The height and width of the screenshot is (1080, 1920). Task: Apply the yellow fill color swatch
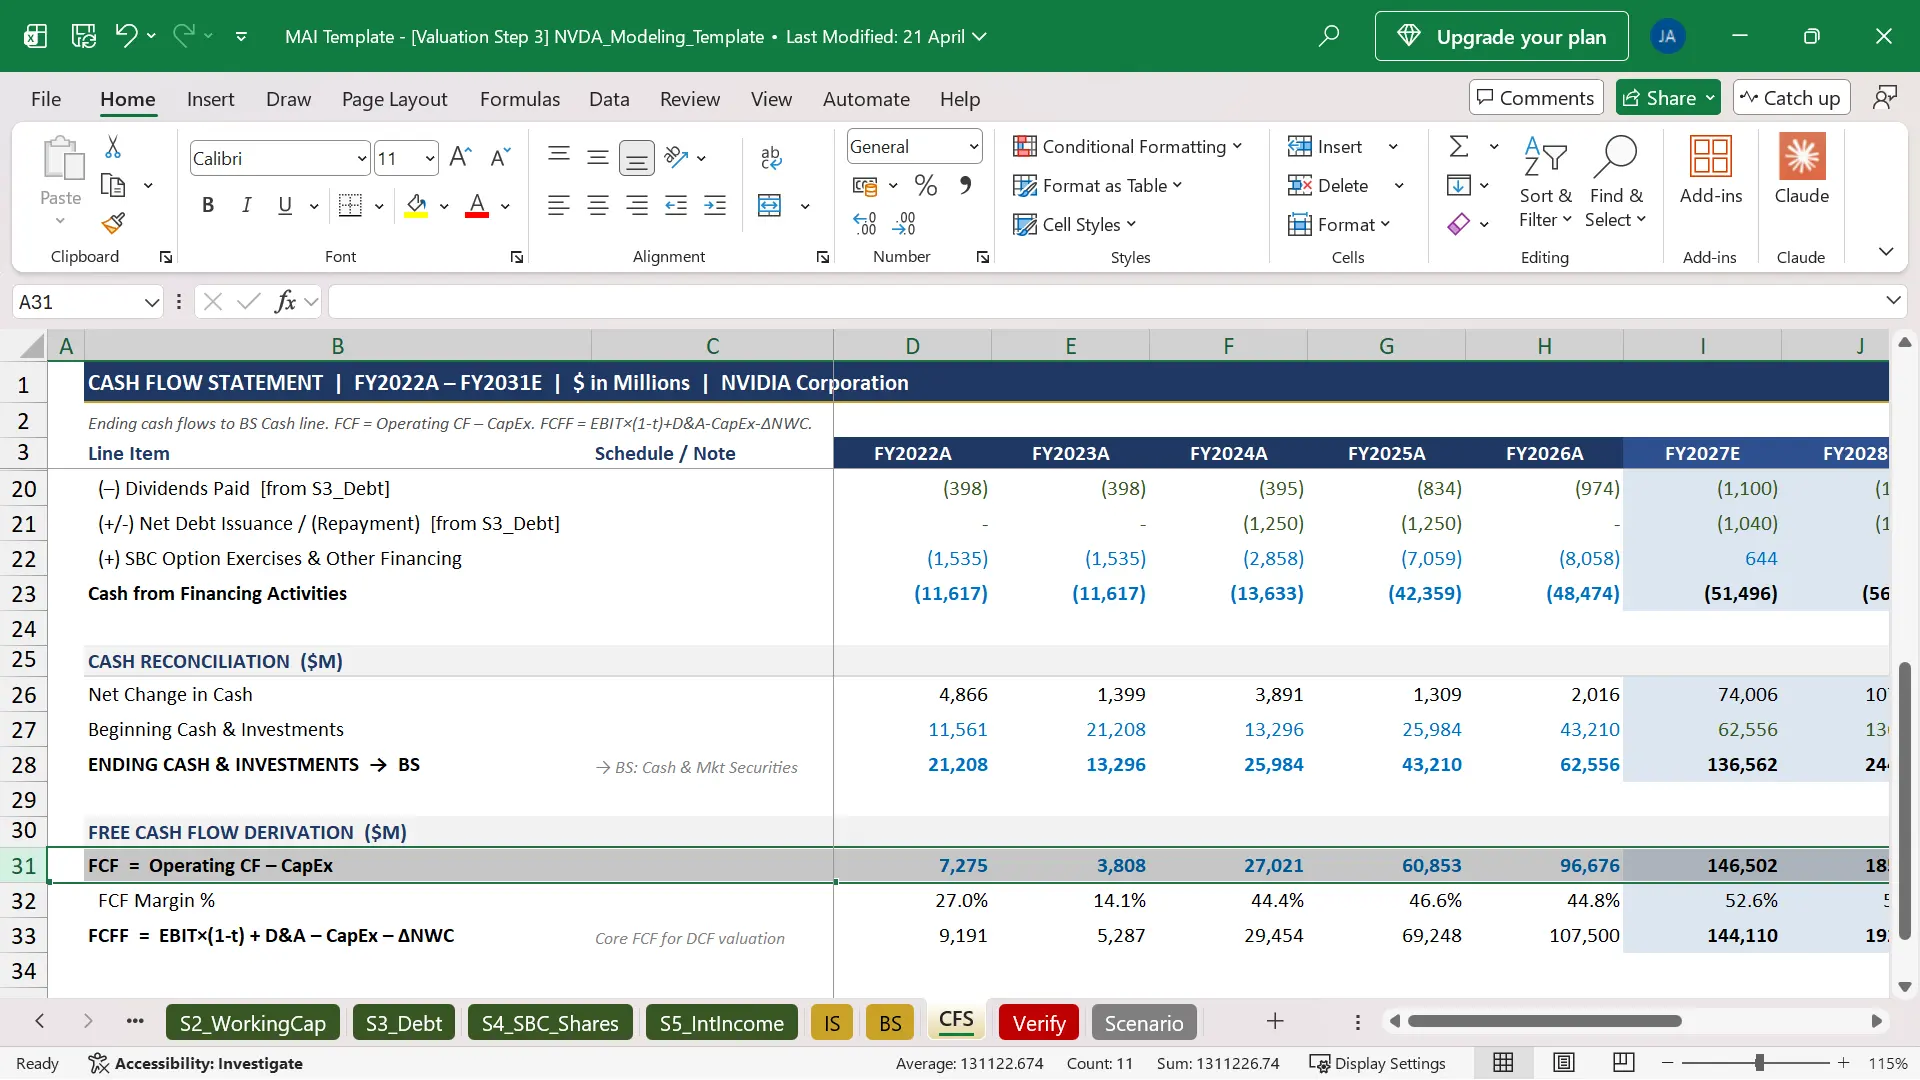(417, 206)
